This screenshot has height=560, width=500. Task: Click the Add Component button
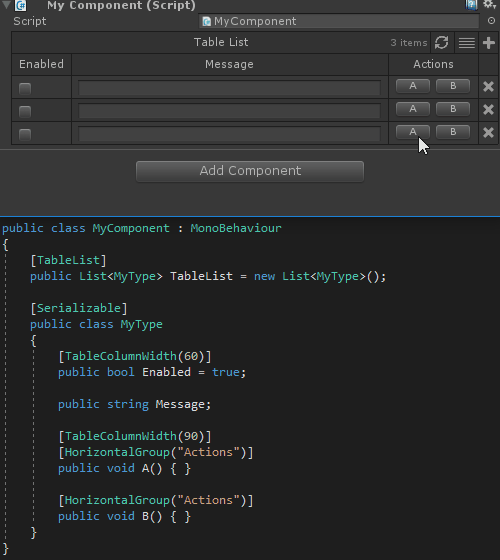[250, 171]
